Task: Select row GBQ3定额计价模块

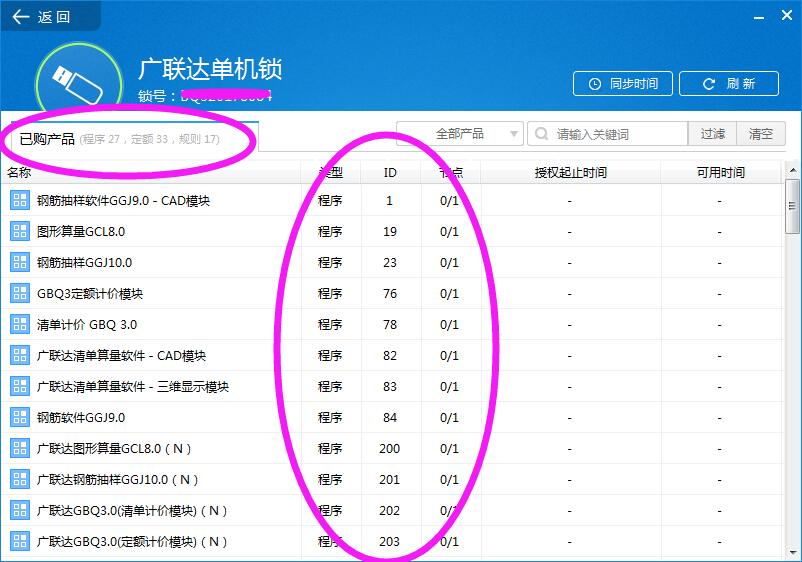Action: 392,293
